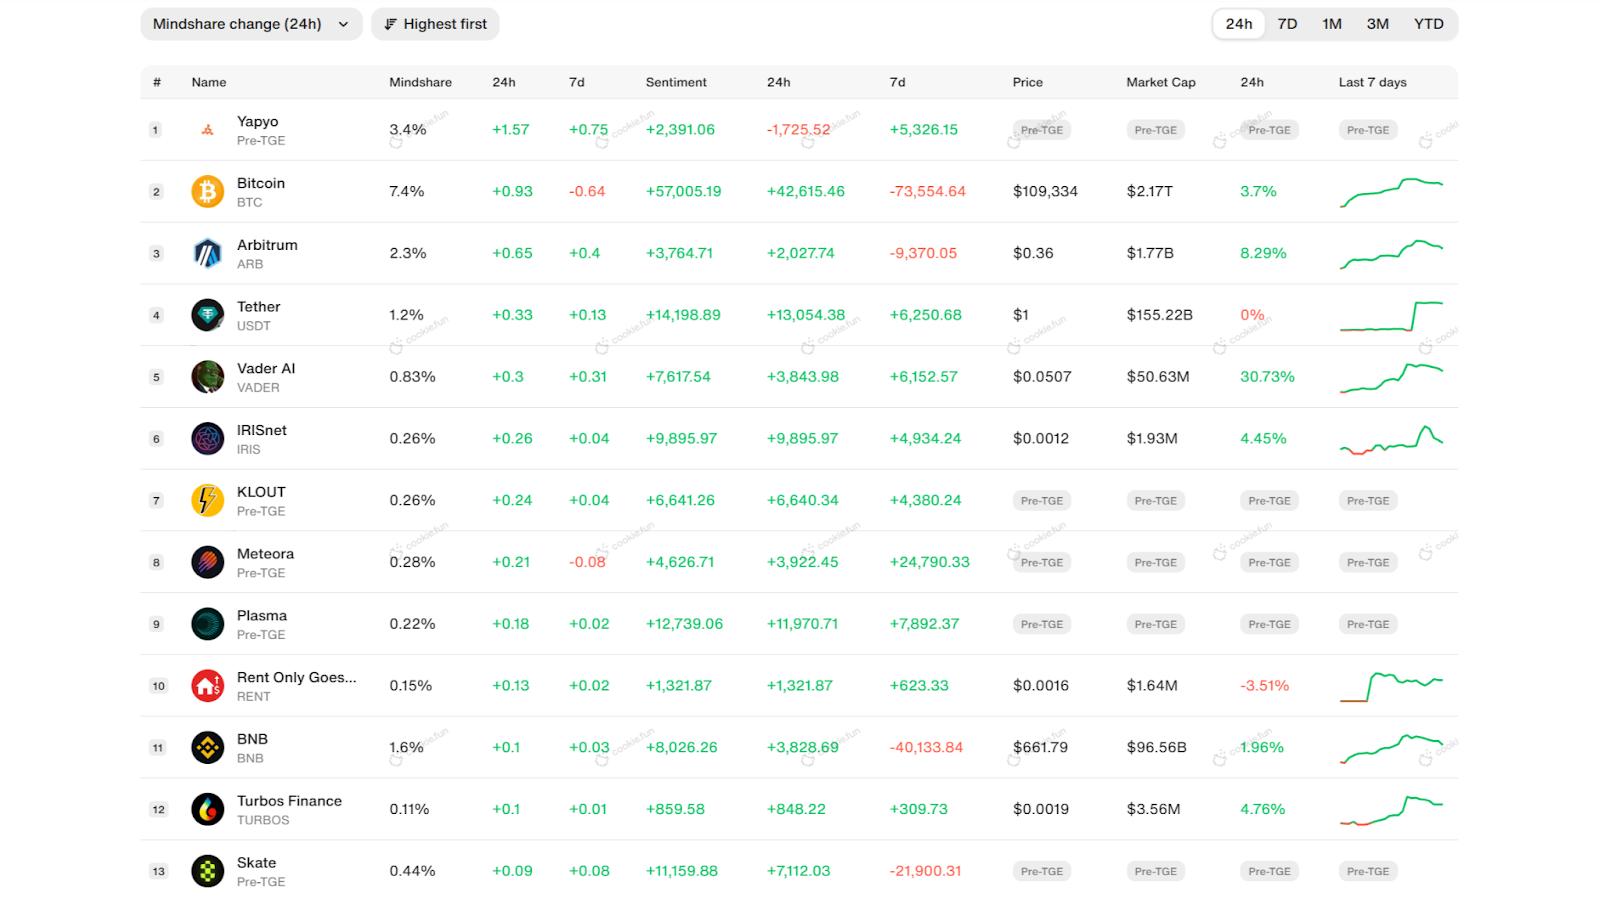The image size is (1600, 900).
Task: Click Bitcoin's +57,005.19 sentiment value
Action: point(683,191)
